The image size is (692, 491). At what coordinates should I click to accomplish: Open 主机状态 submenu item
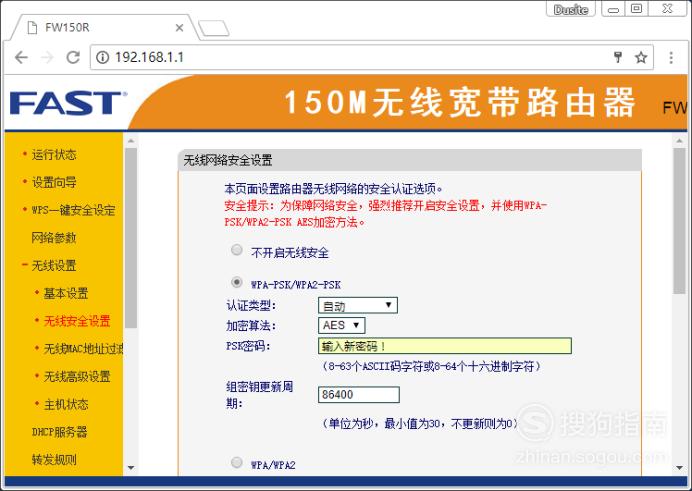[x=66, y=405]
